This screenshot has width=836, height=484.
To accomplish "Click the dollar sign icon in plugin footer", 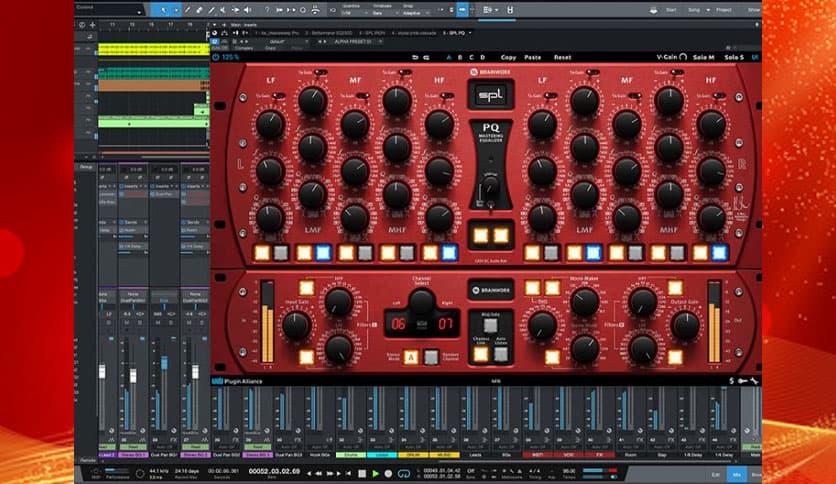I will [732, 381].
